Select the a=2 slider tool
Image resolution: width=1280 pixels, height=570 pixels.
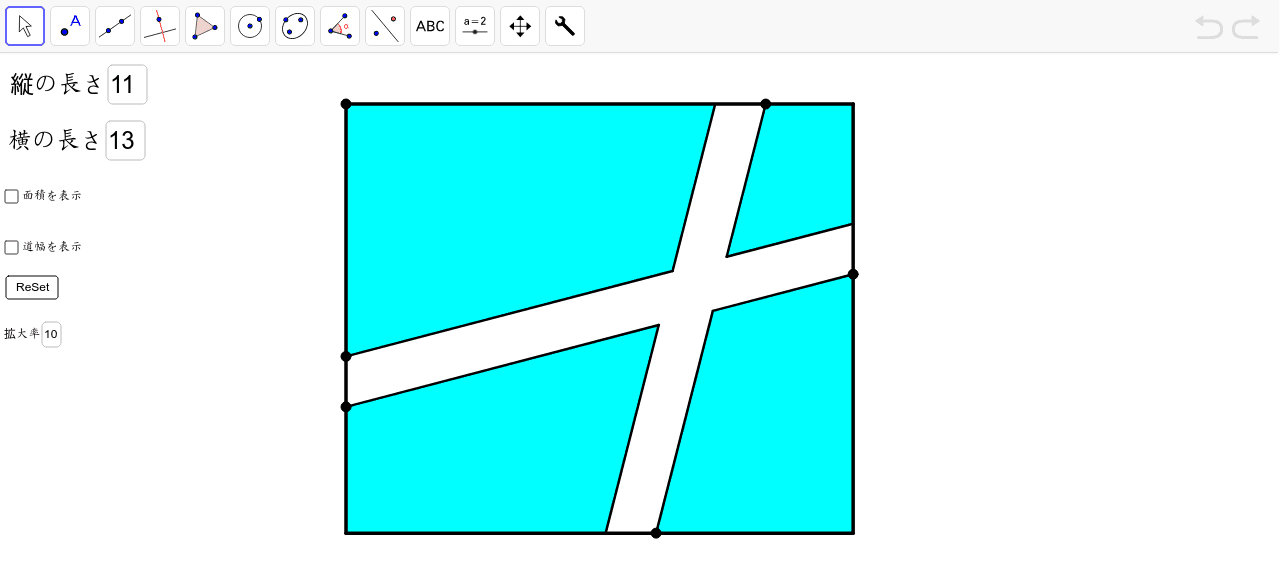click(x=475, y=26)
